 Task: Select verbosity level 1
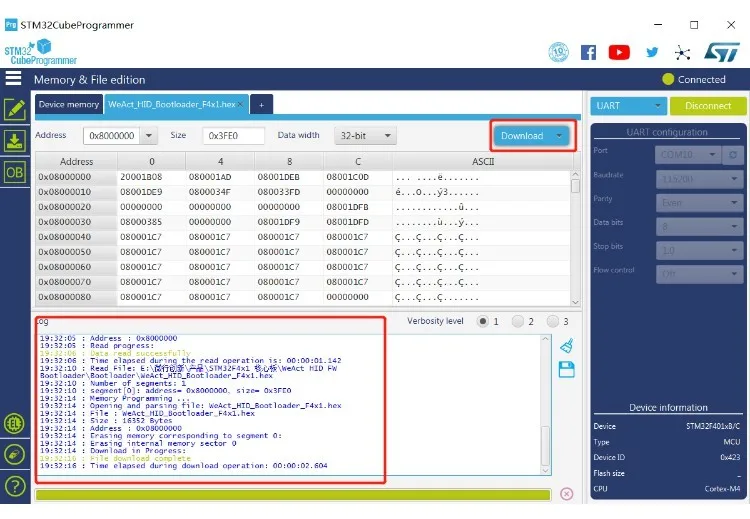tap(483, 321)
